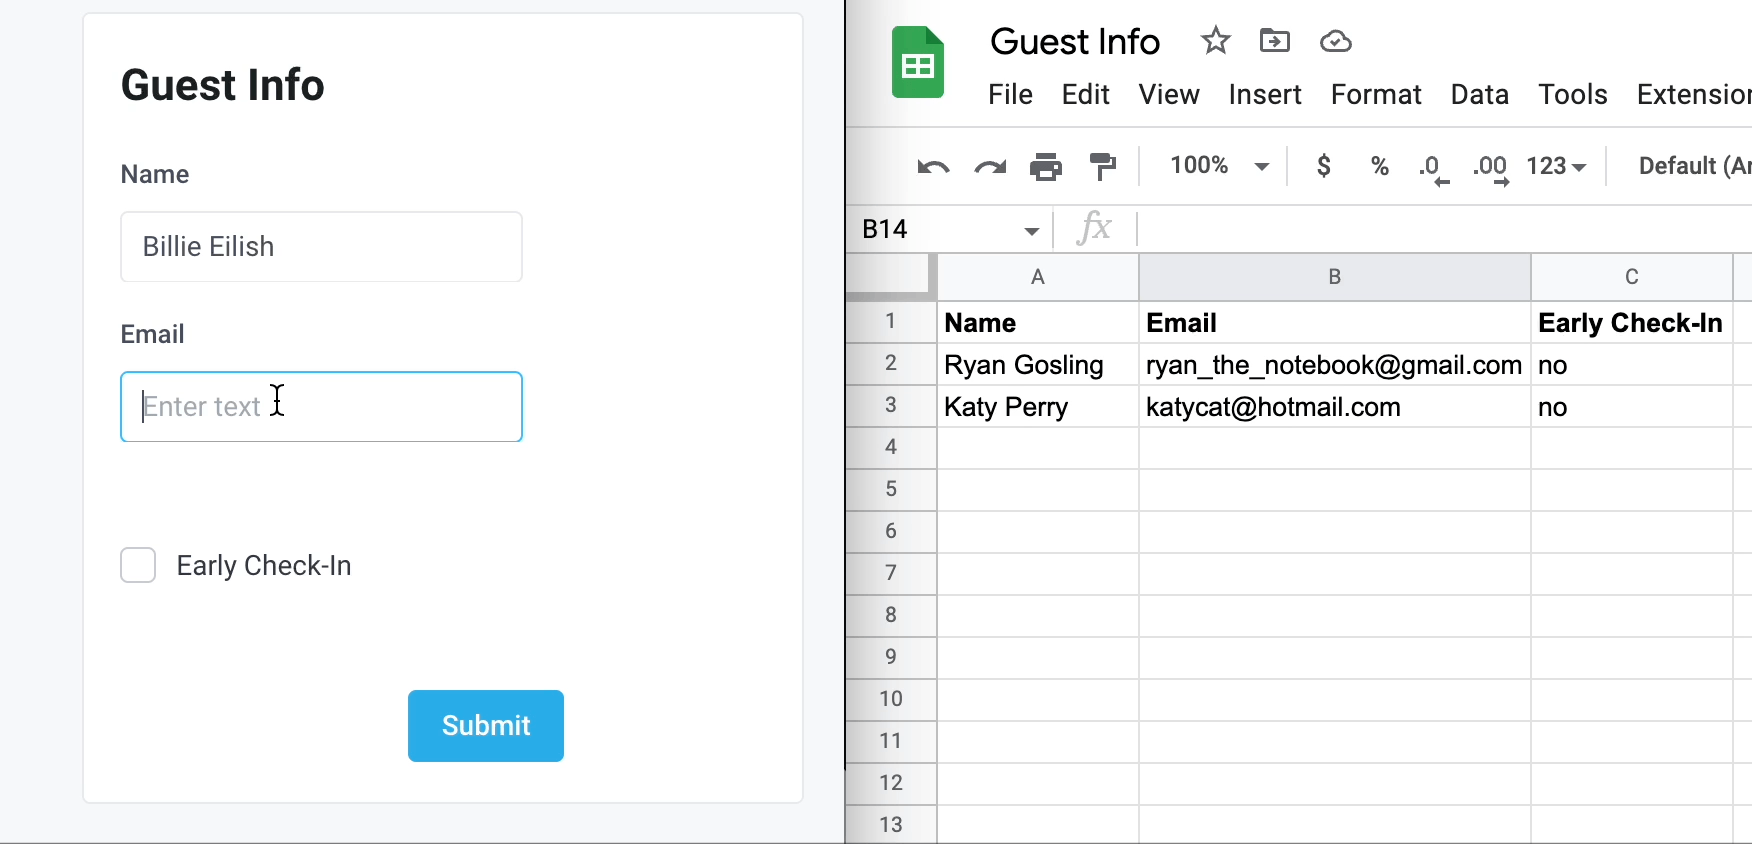Open the Edit menu
Viewport: 1752px width, 844px height.
point(1085,95)
